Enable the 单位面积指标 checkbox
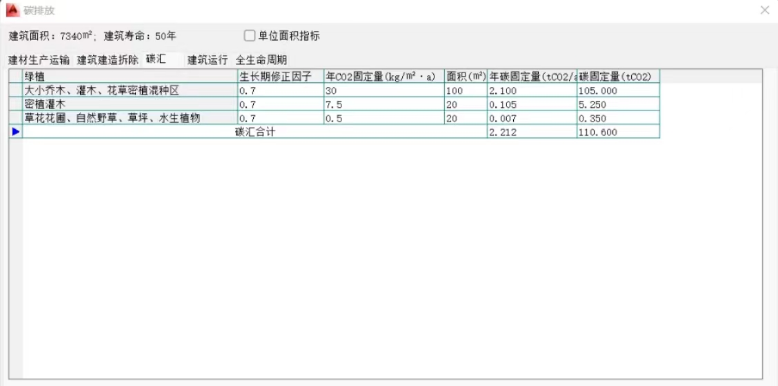 (x=249, y=36)
